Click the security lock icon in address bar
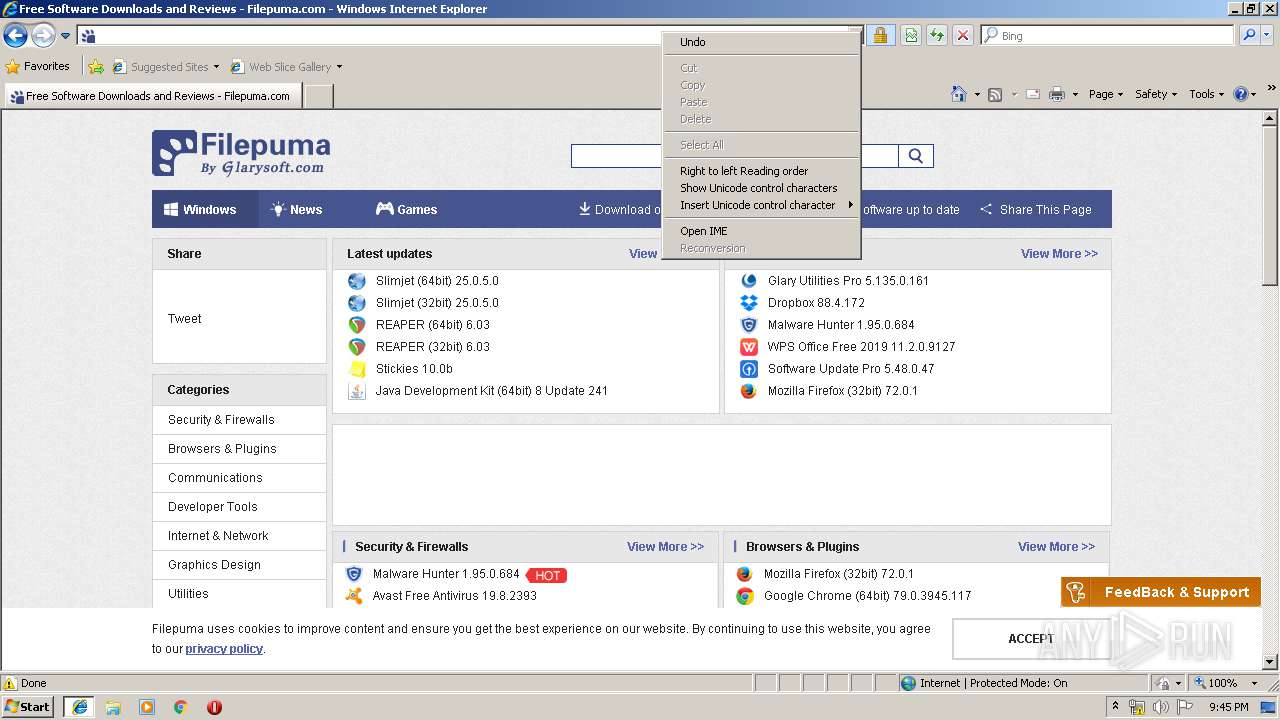1280x720 pixels. point(880,36)
